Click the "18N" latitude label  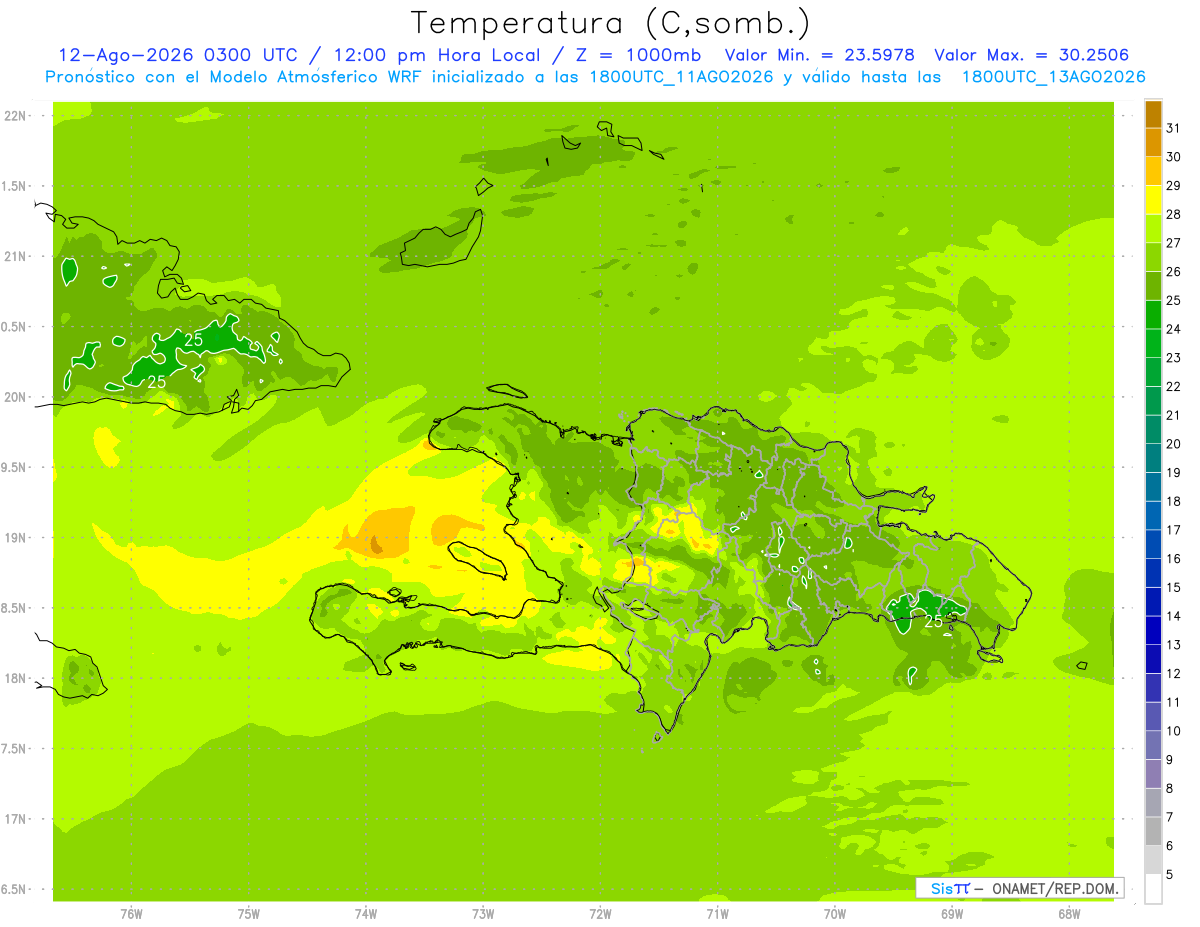point(15,678)
